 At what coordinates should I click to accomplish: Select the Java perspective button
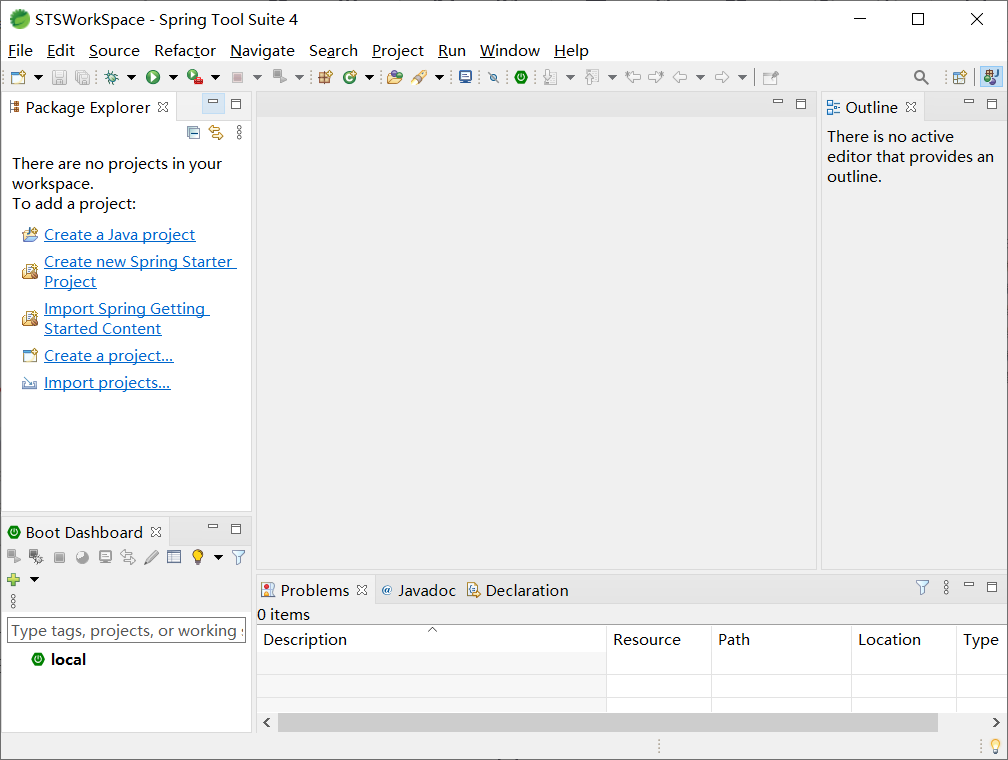click(991, 77)
